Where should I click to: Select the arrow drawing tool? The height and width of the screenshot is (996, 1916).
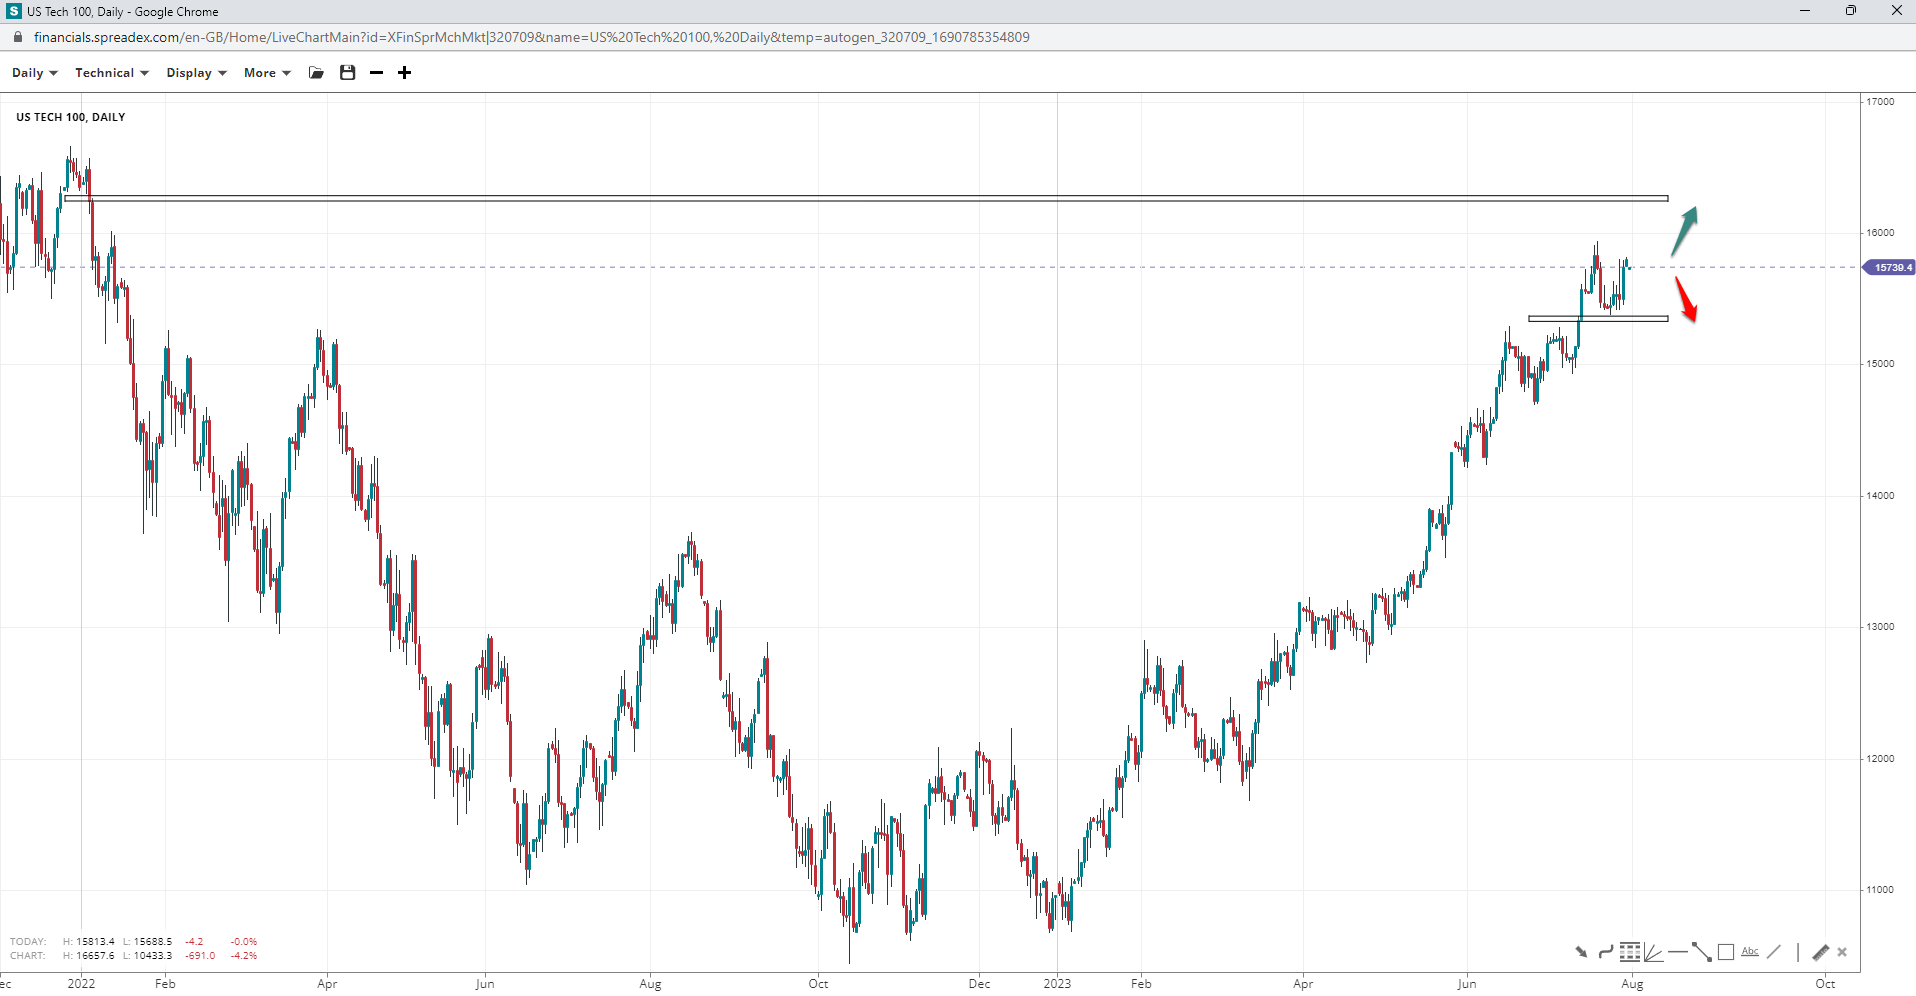1581,952
